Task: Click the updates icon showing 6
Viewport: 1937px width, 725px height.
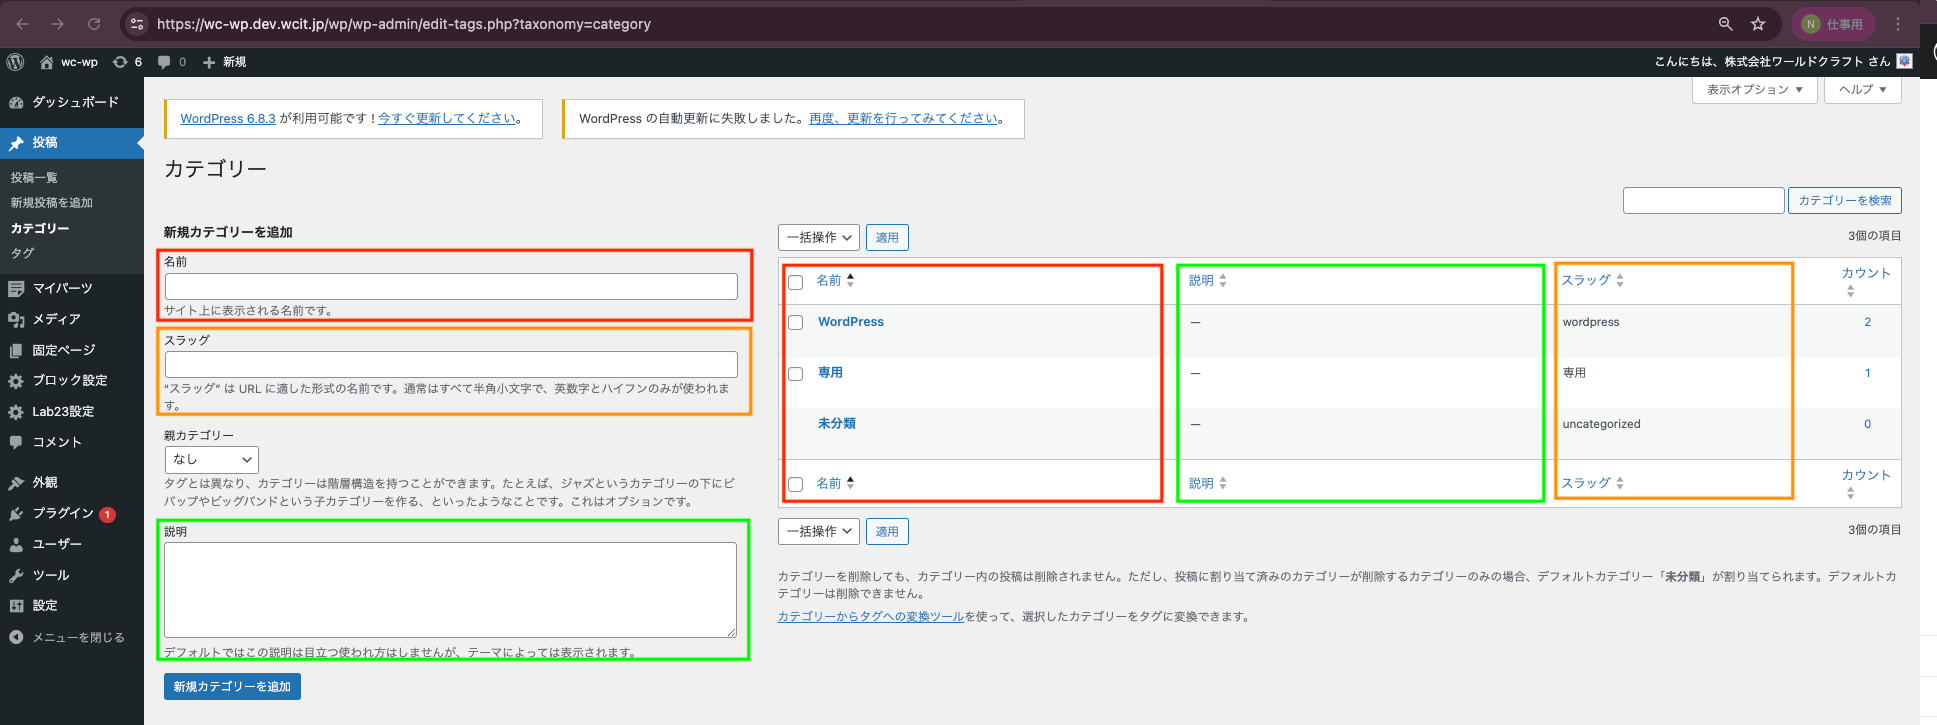Action: (x=121, y=62)
